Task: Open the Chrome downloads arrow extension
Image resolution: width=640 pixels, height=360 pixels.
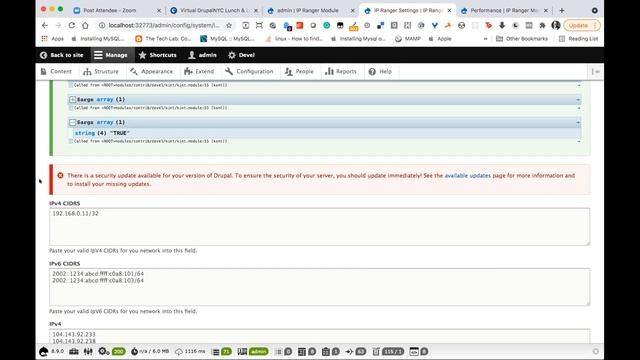Action: pos(502,25)
